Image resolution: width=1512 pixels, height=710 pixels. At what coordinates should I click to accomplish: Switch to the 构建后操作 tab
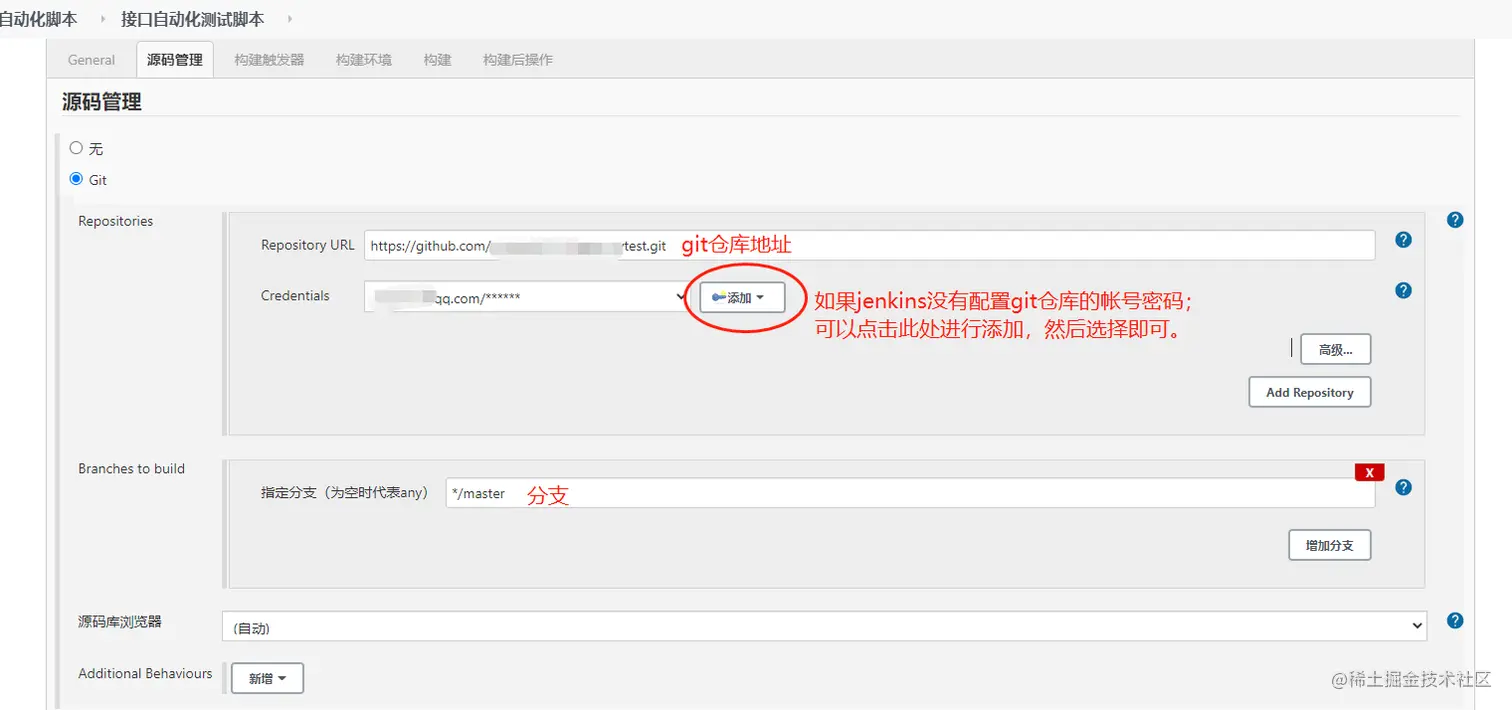(x=518, y=60)
